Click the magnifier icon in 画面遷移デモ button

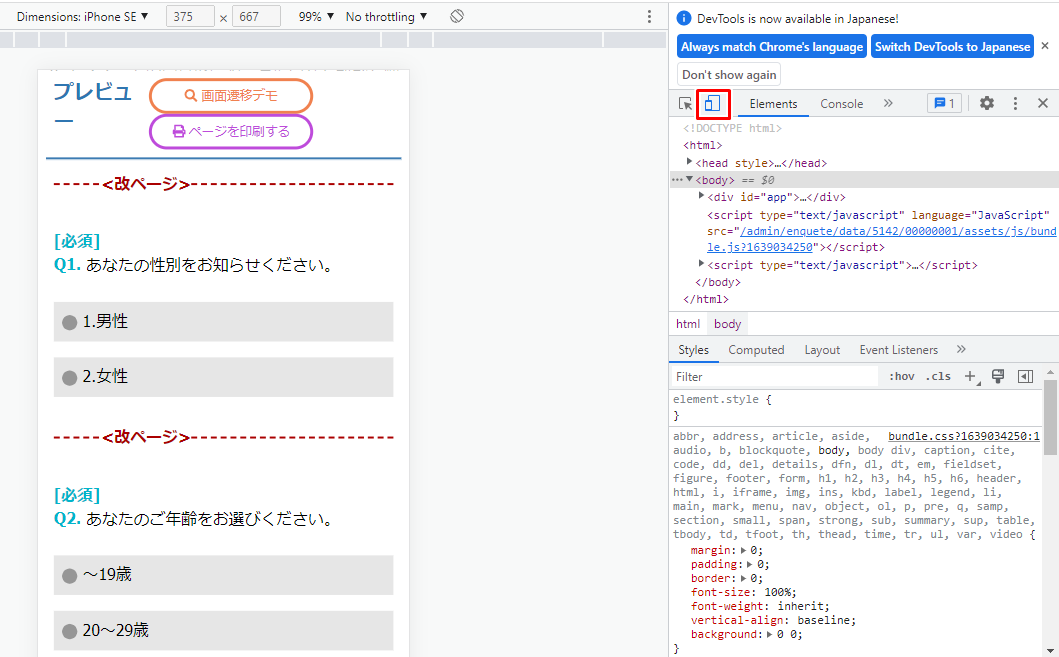190,96
